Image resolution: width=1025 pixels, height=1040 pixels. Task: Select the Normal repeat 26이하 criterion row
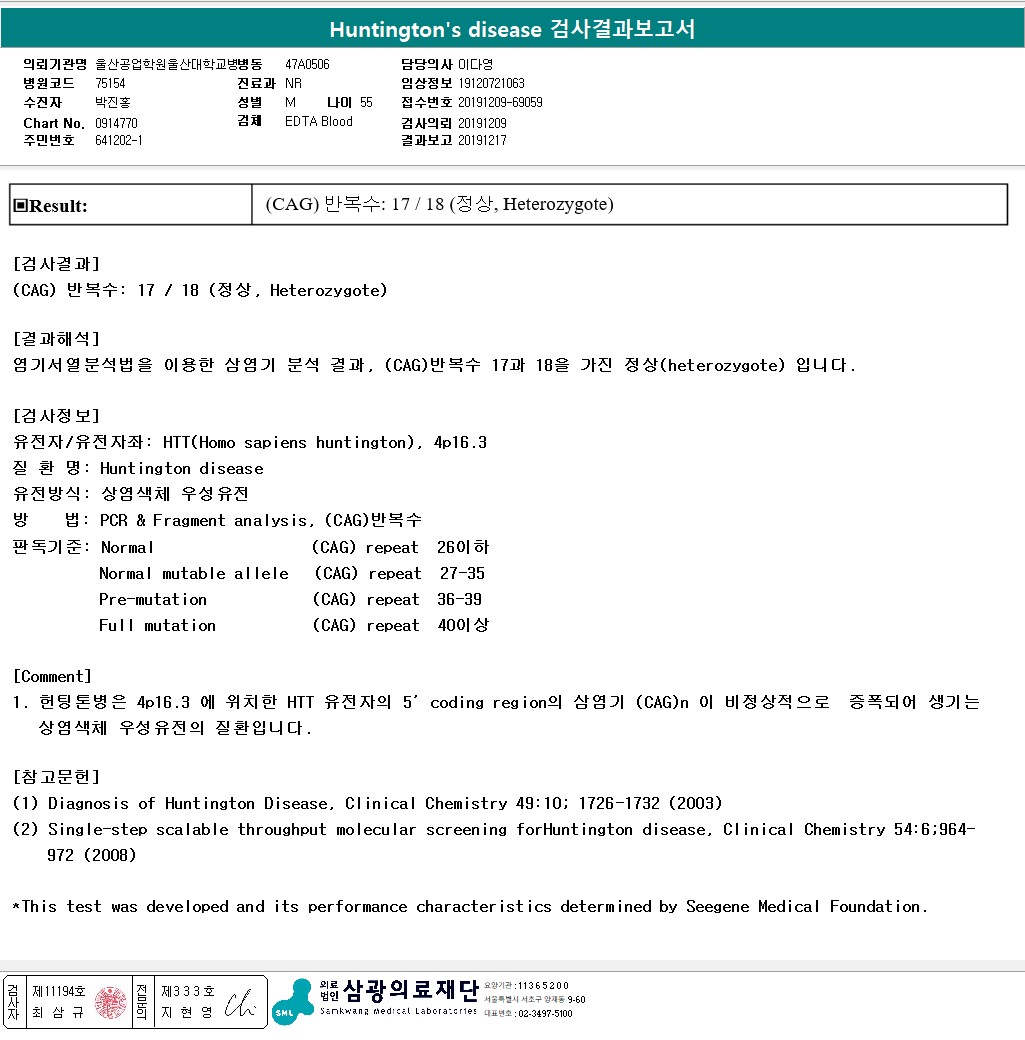[x=295, y=547]
